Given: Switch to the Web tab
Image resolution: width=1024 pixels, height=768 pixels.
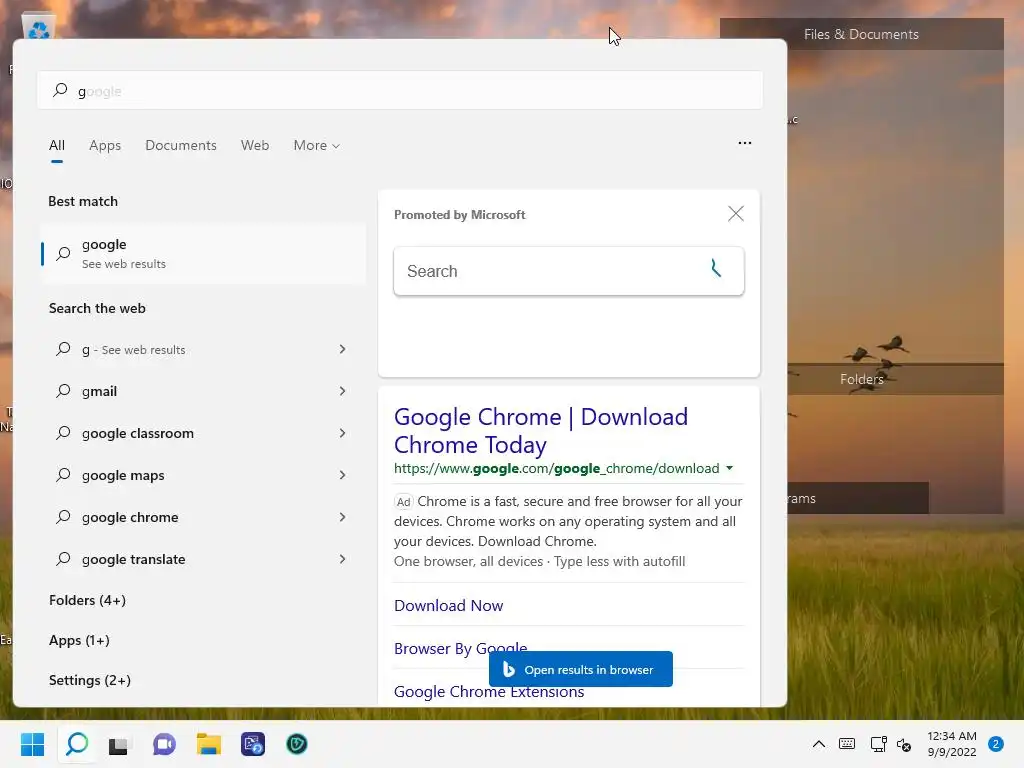Looking at the screenshot, I should coord(255,146).
